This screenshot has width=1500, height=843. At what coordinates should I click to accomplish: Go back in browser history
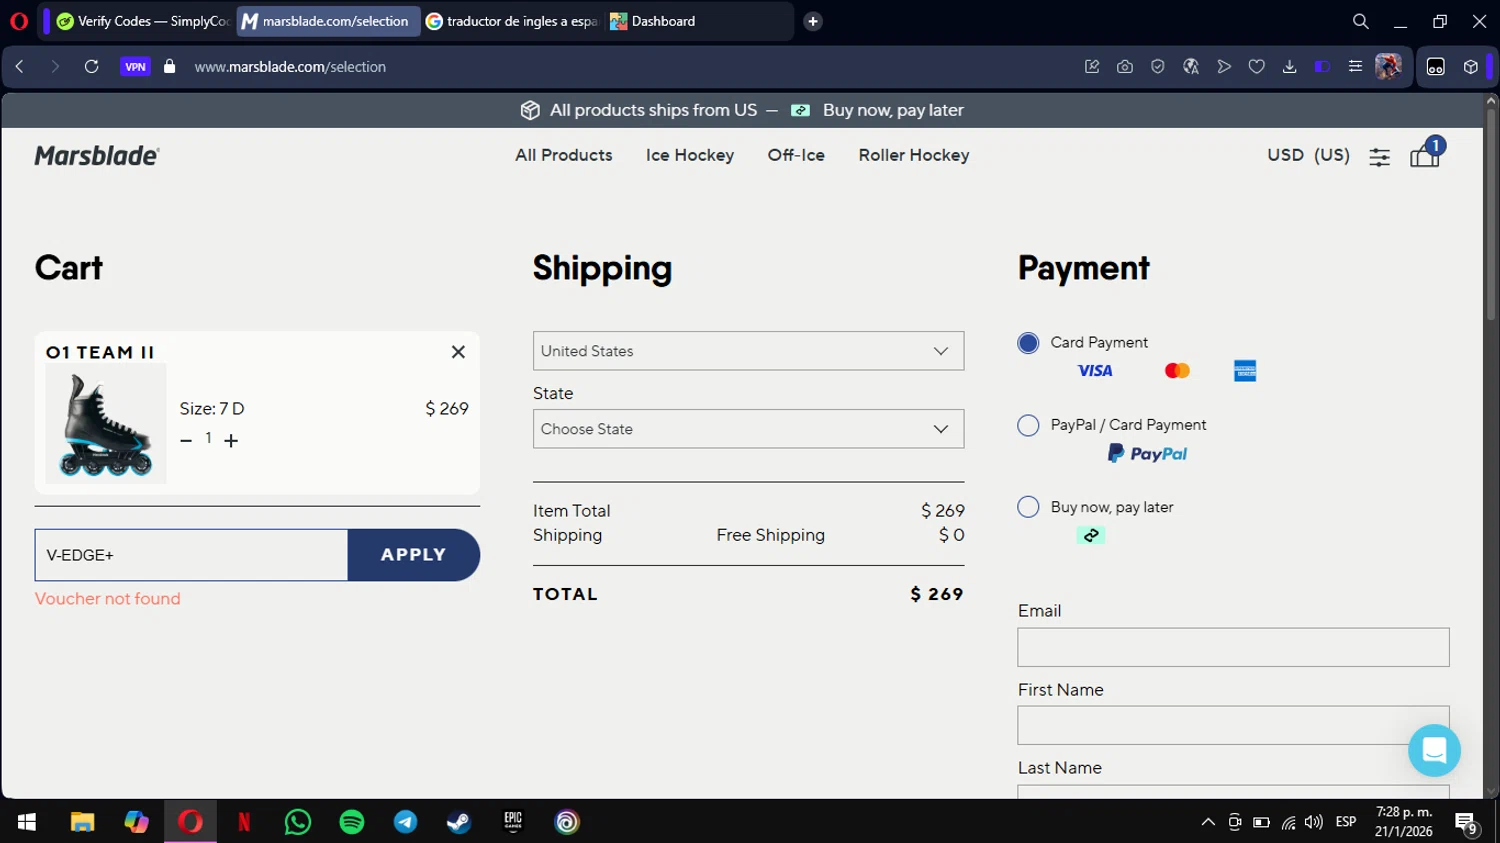(x=20, y=66)
